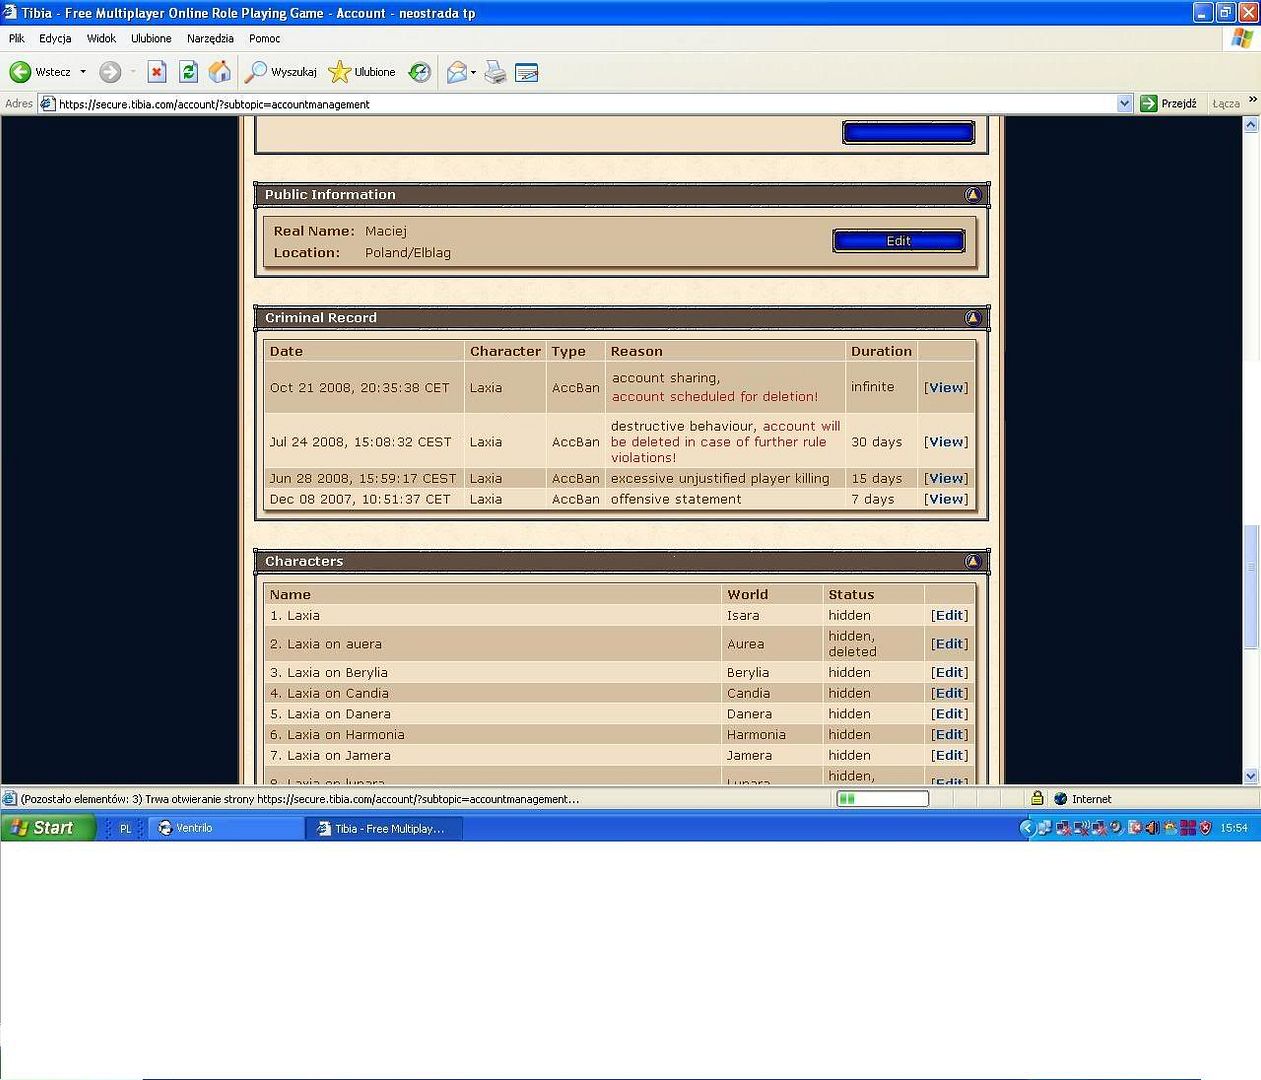Click the Back (Wstecz) arrow icon

pyautogui.click(x=20, y=72)
